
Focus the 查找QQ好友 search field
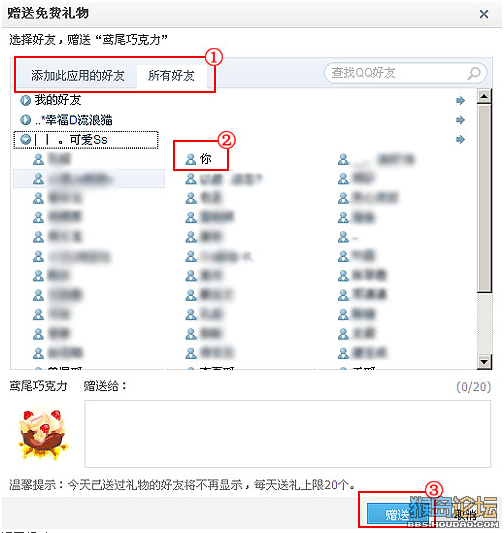[405, 73]
